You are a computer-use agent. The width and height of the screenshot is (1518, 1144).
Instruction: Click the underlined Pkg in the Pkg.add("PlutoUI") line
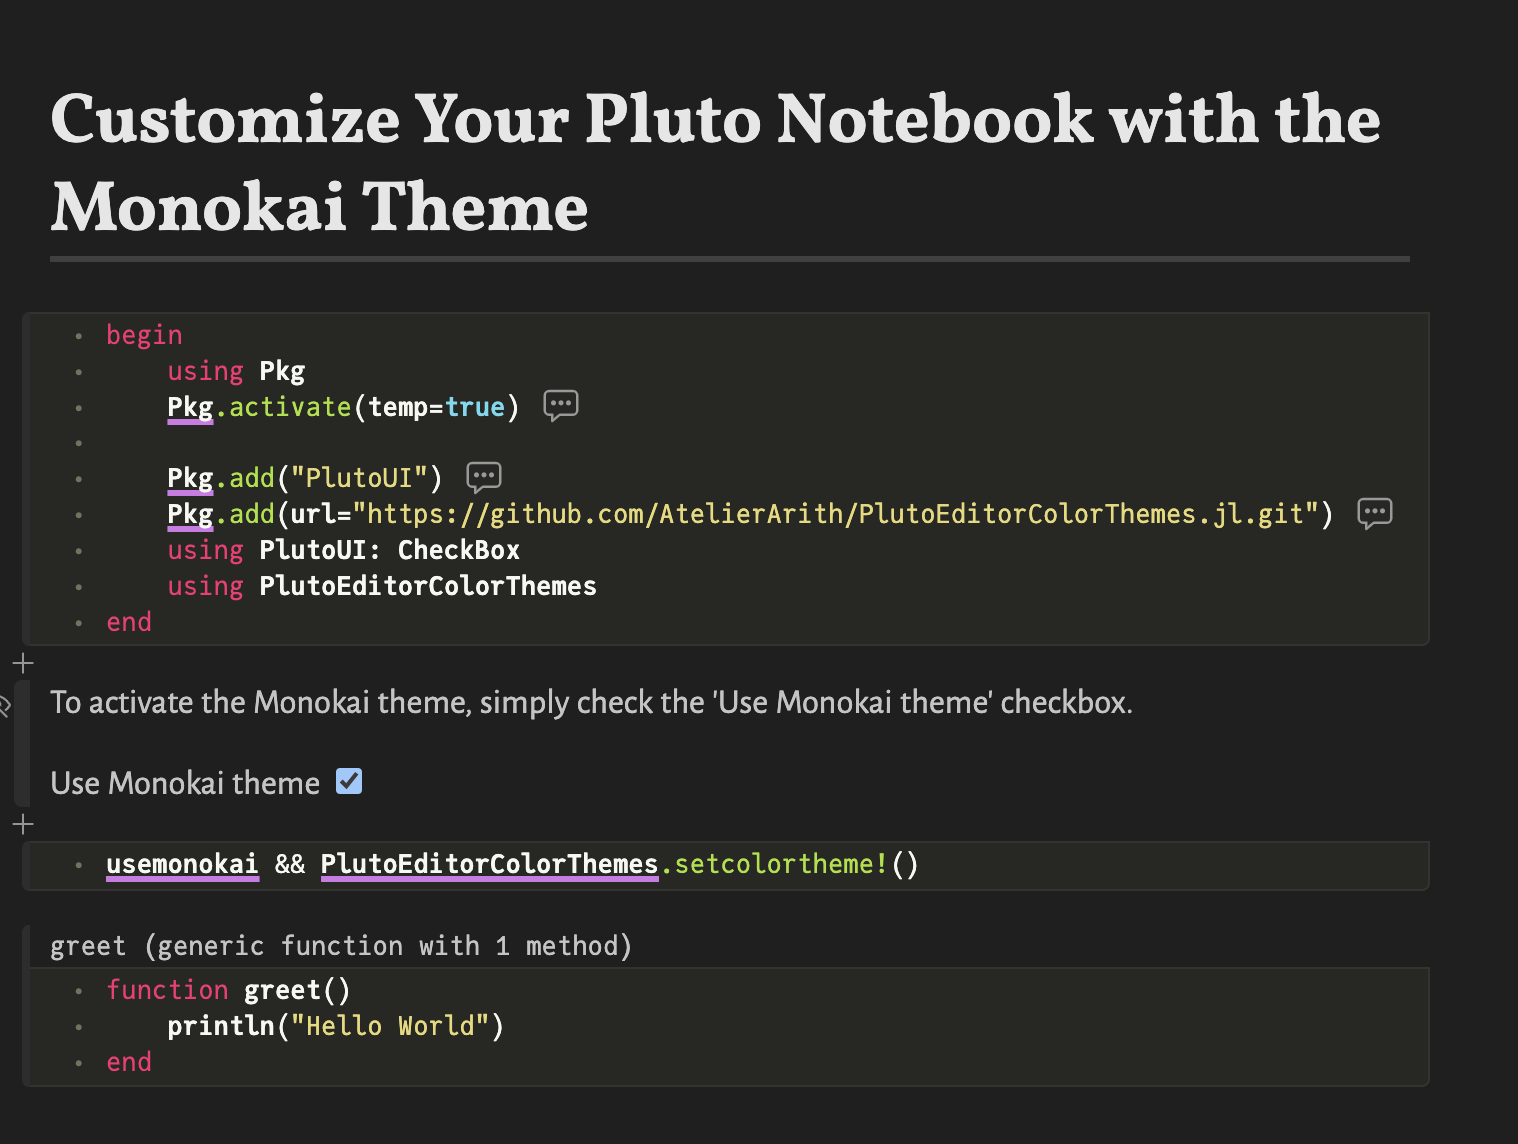click(190, 478)
